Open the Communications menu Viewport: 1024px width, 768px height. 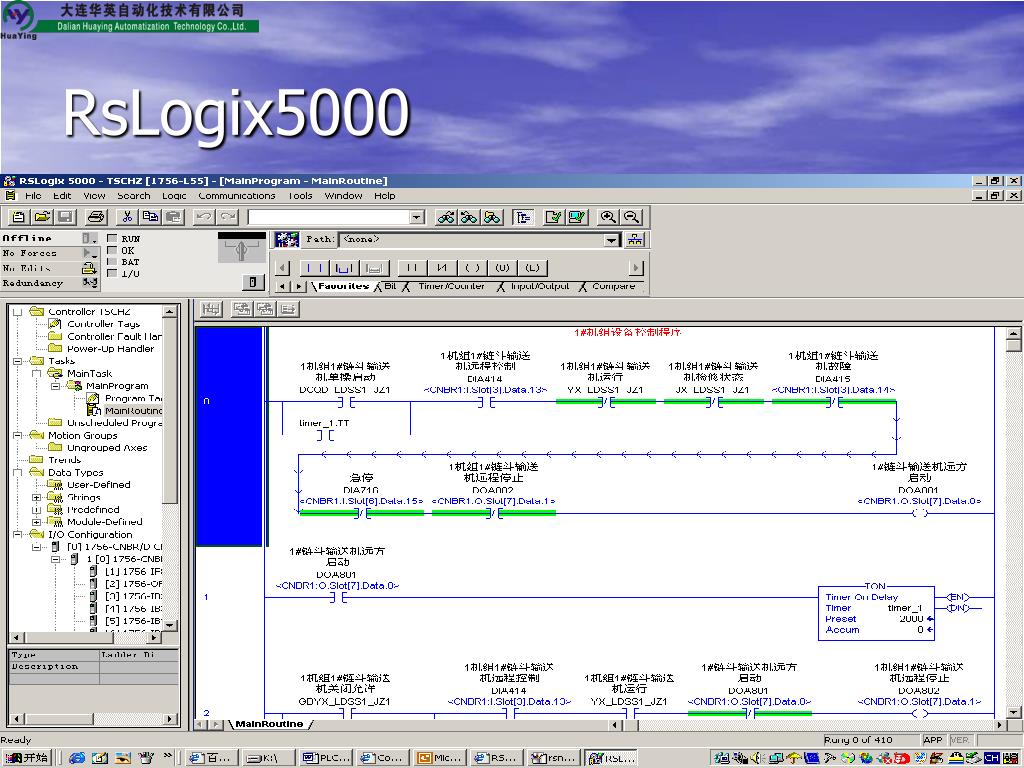pos(237,196)
